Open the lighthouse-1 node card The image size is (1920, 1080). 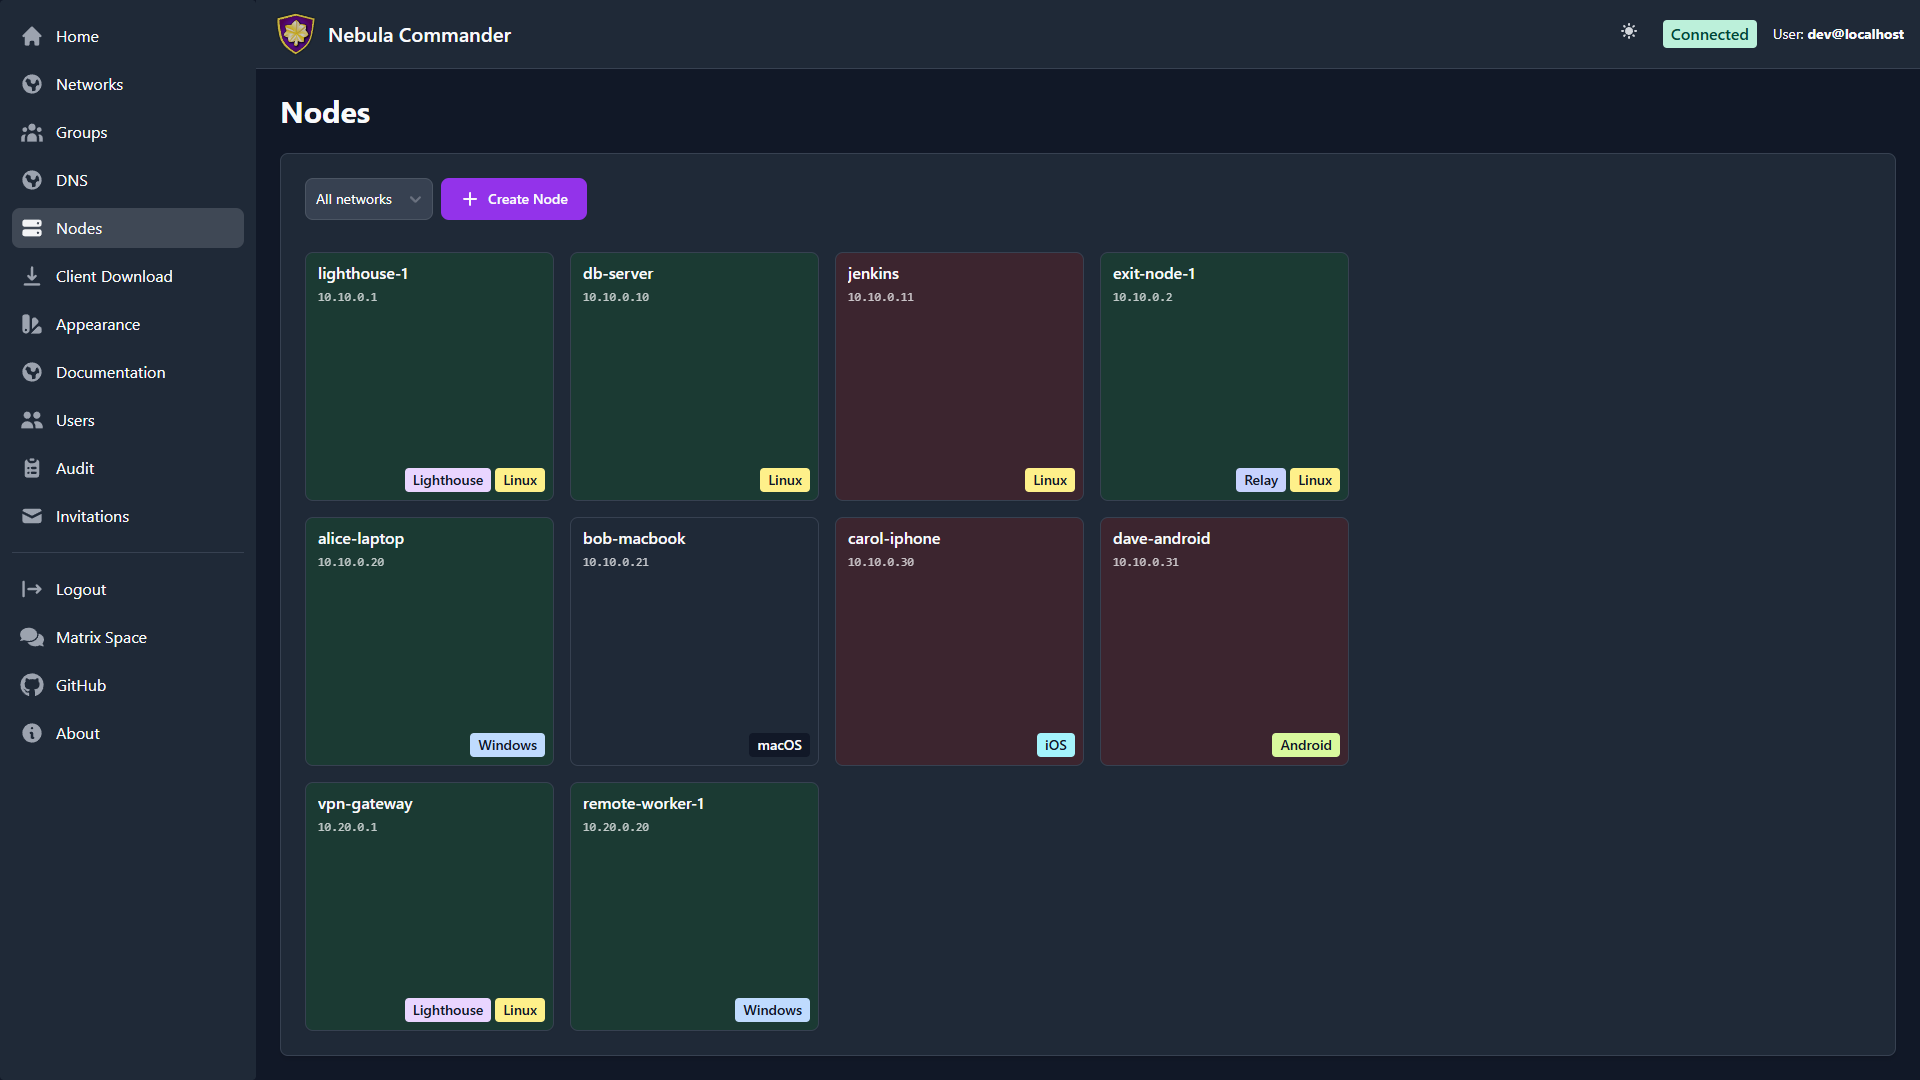coord(429,376)
